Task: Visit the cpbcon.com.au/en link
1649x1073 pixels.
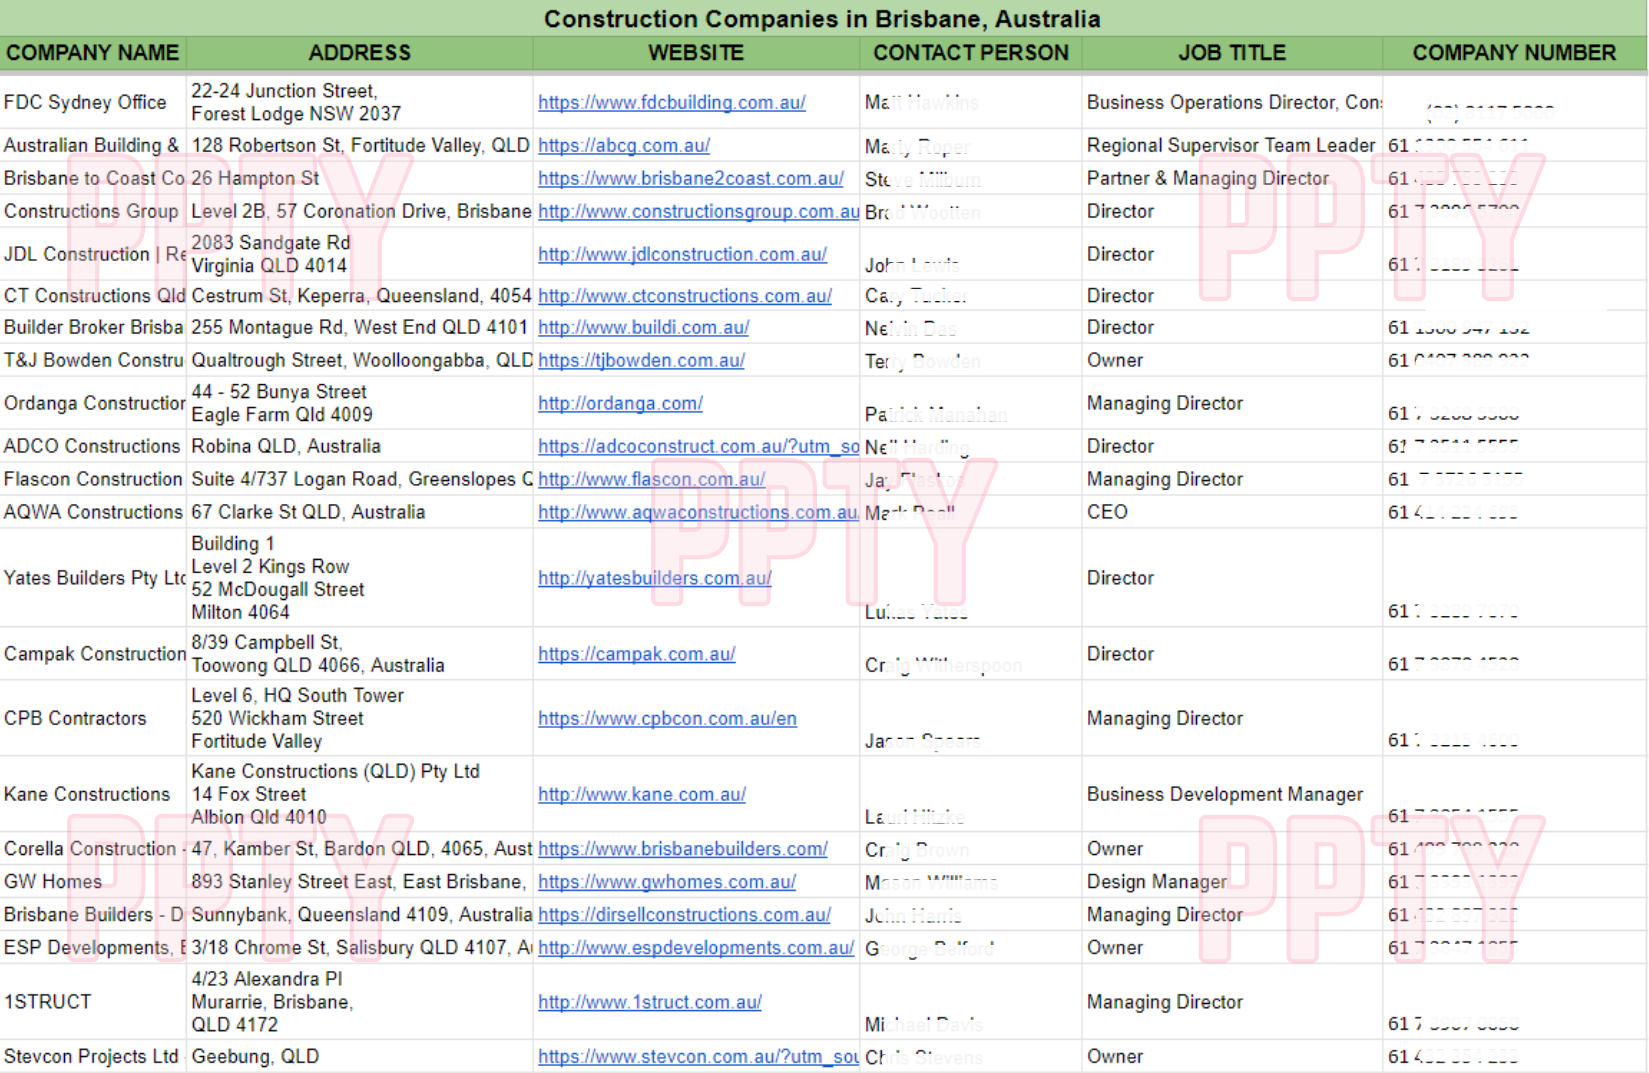Action: tap(667, 719)
